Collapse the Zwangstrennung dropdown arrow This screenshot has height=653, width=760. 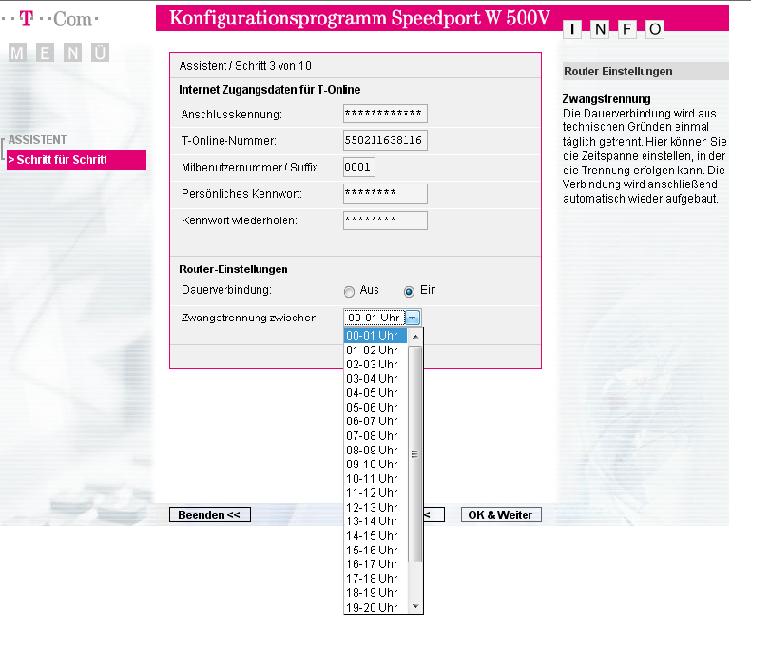pyautogui.click(x=412, y=318)
